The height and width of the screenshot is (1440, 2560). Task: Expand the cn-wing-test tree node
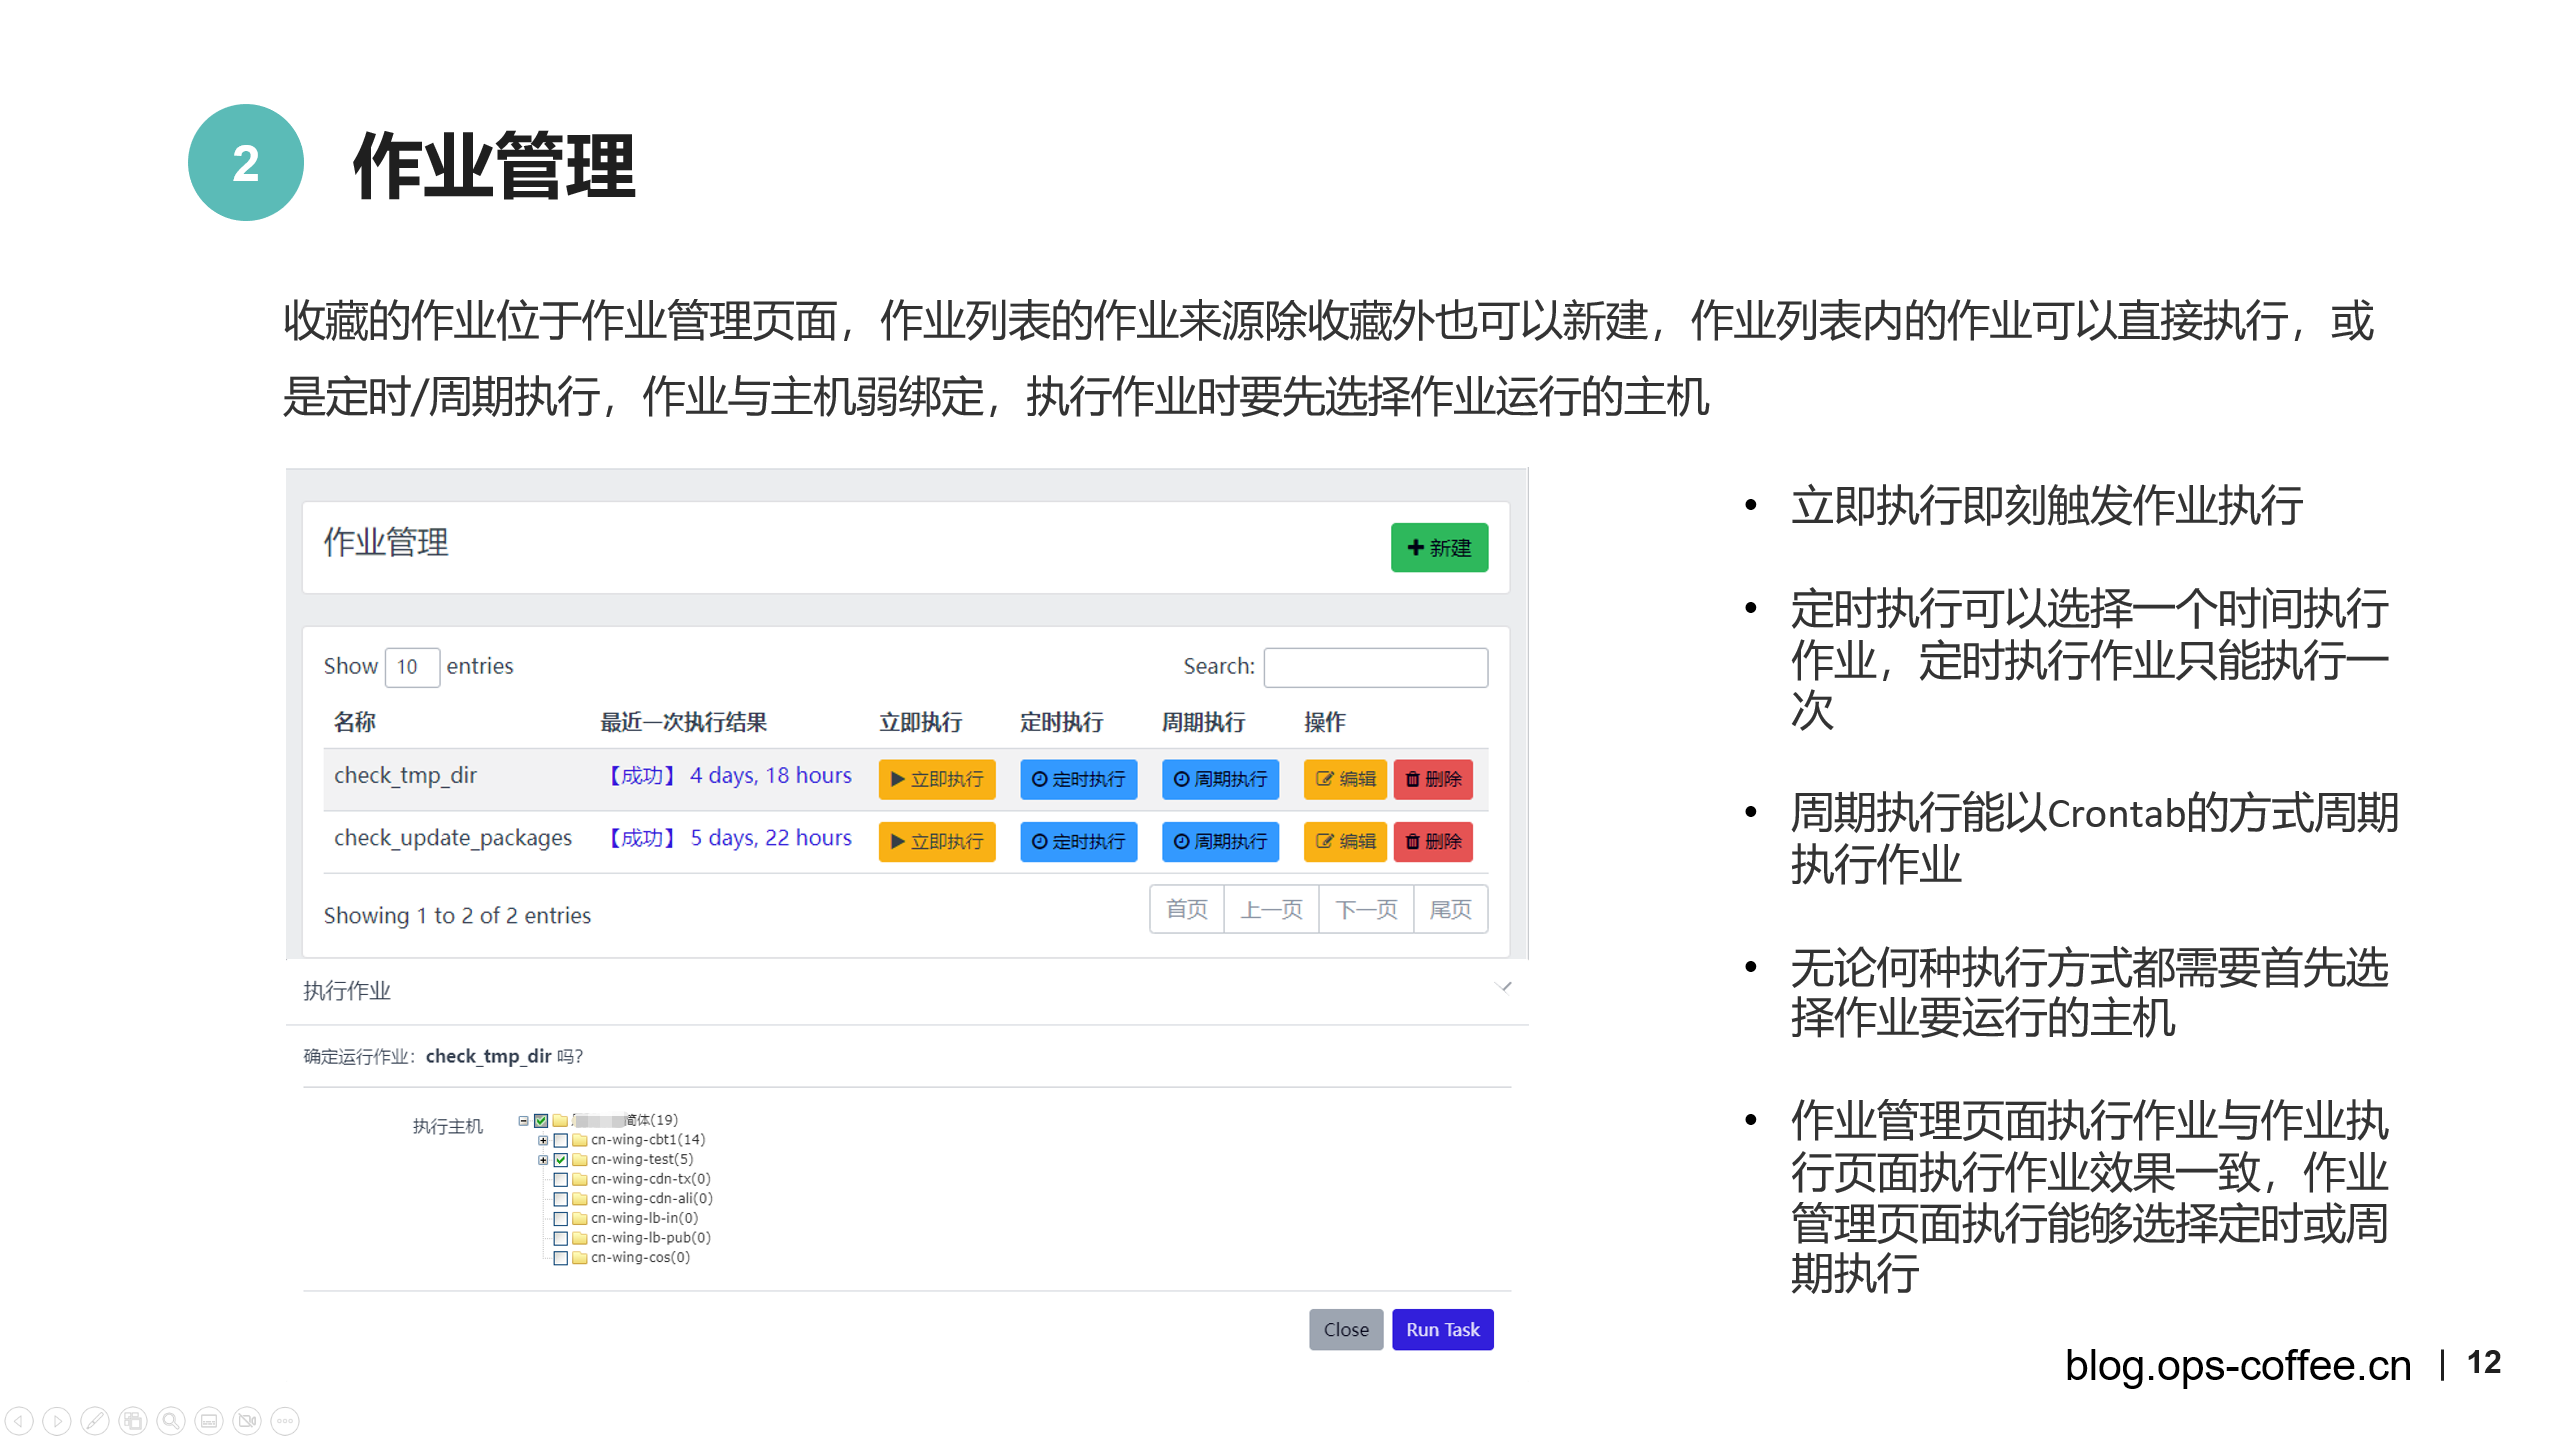543,1160
